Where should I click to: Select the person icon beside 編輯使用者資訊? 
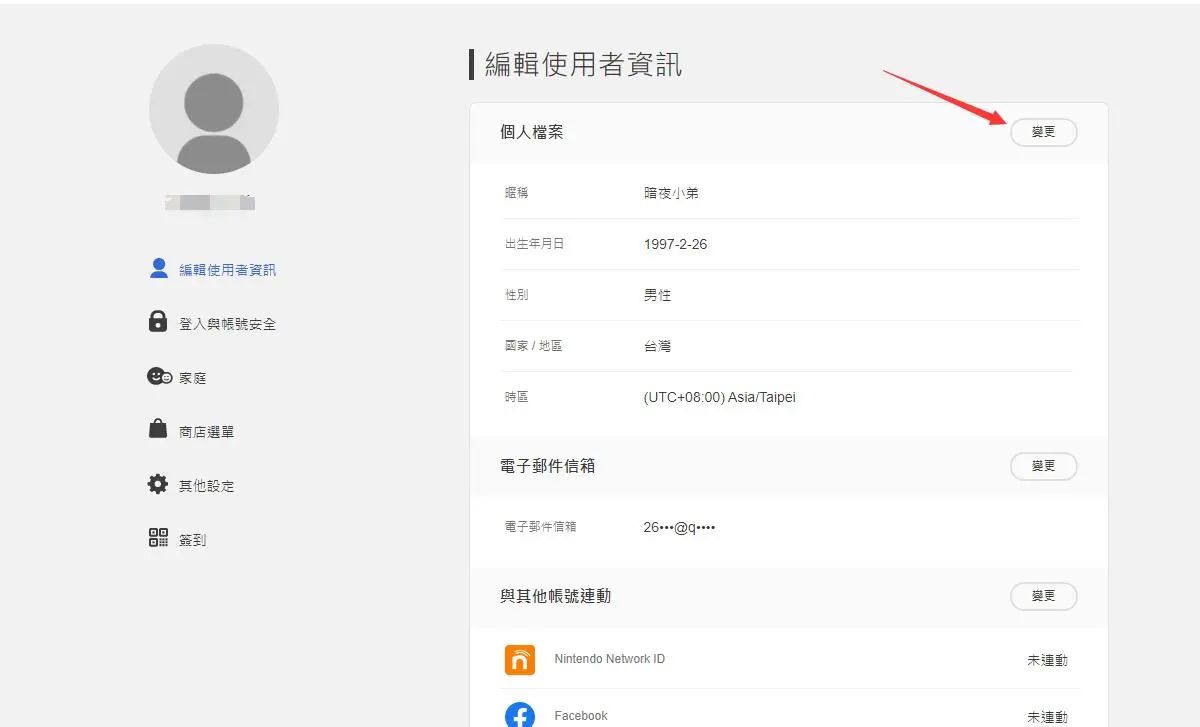(158, 268)
